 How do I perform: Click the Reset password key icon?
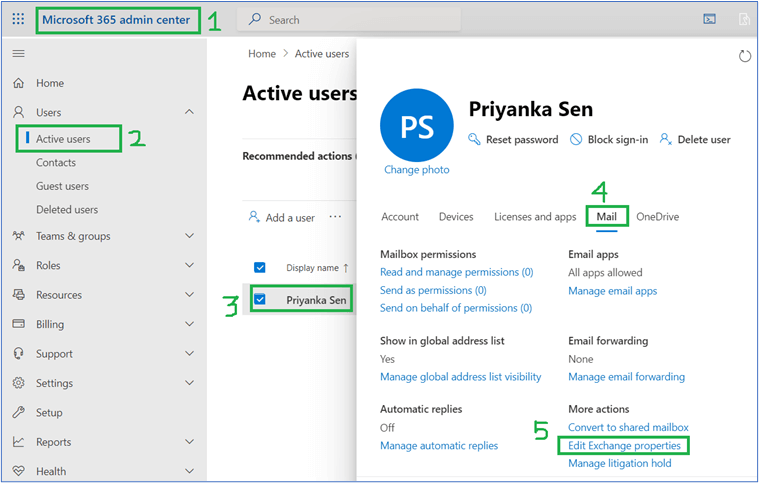tap(474, 139)
